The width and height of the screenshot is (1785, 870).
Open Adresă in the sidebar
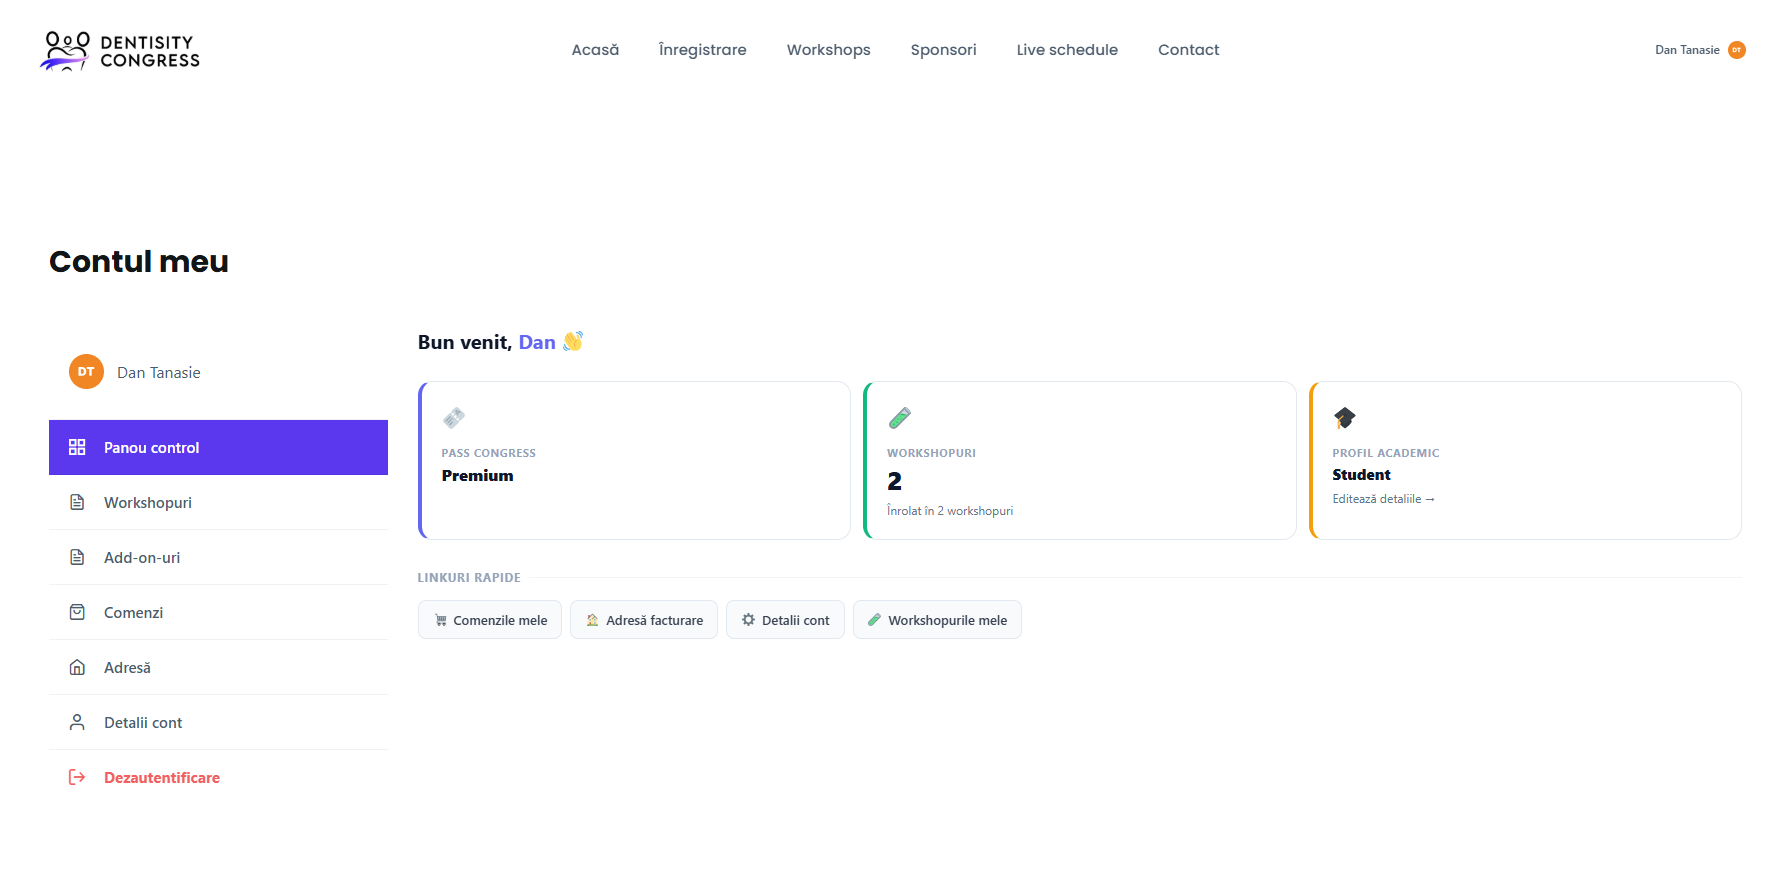click(218, 667)
